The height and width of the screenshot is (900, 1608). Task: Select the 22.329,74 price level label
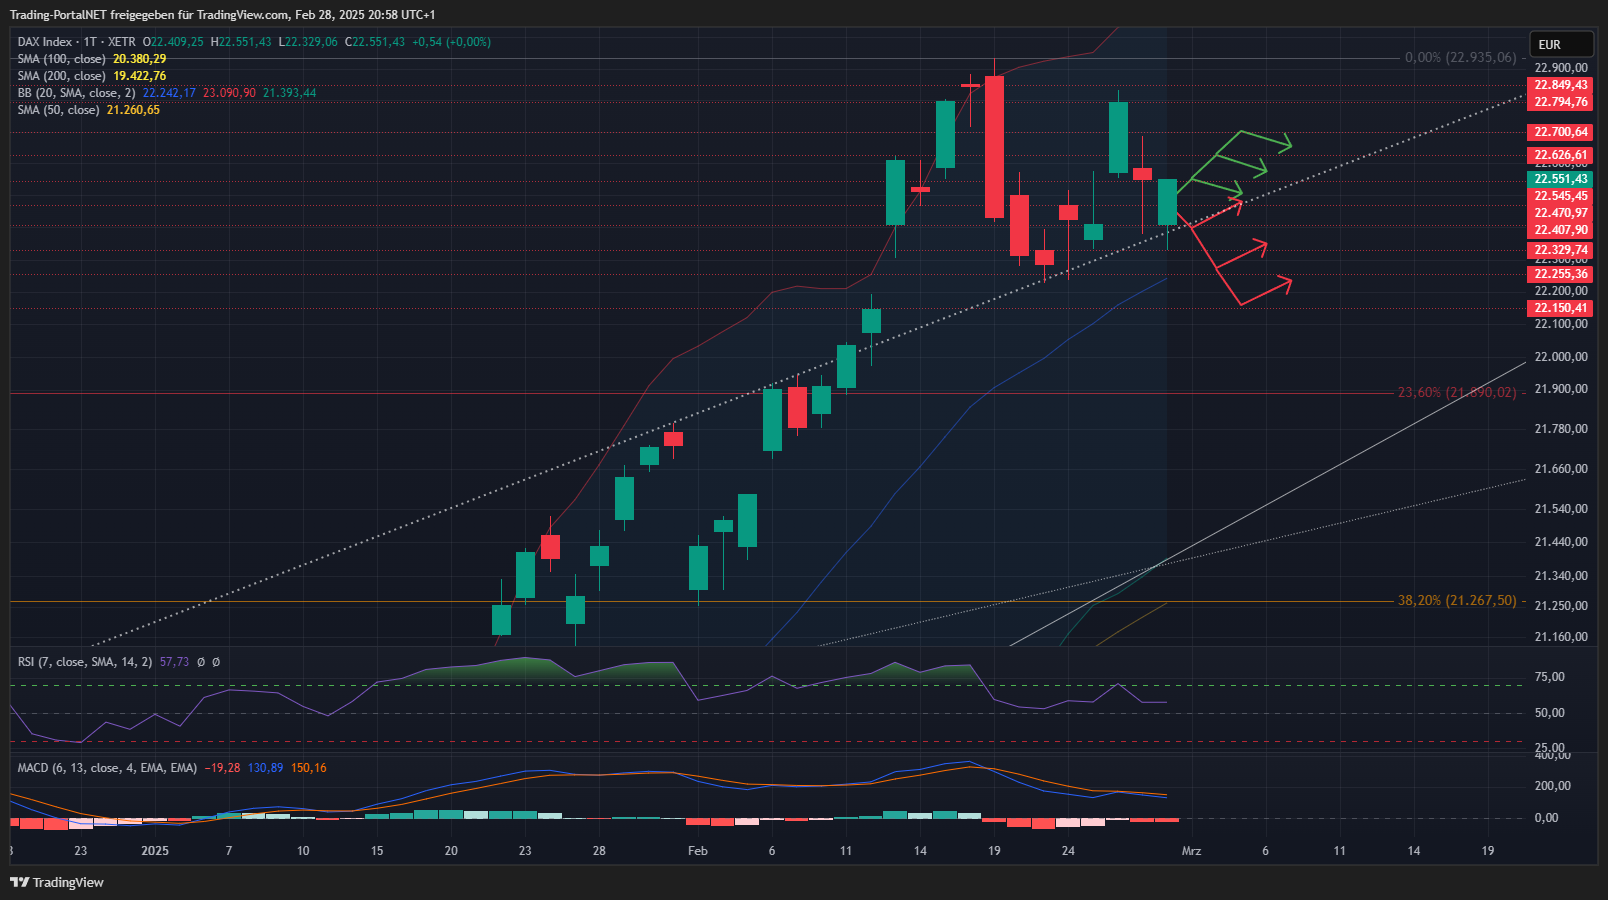(1560, 250)
